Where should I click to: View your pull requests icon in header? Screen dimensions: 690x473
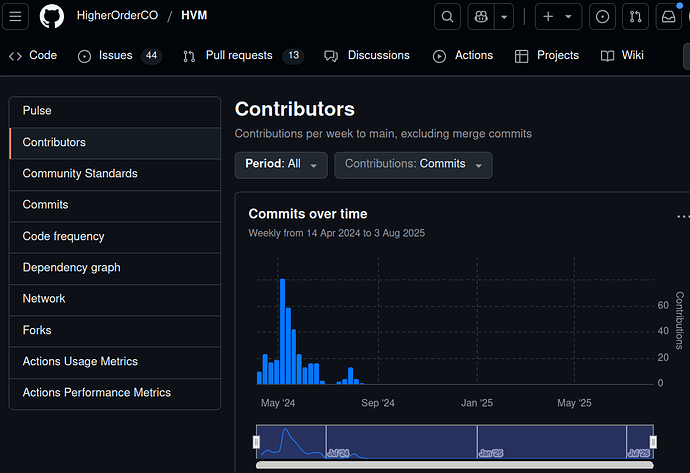(x=635, y=17)
